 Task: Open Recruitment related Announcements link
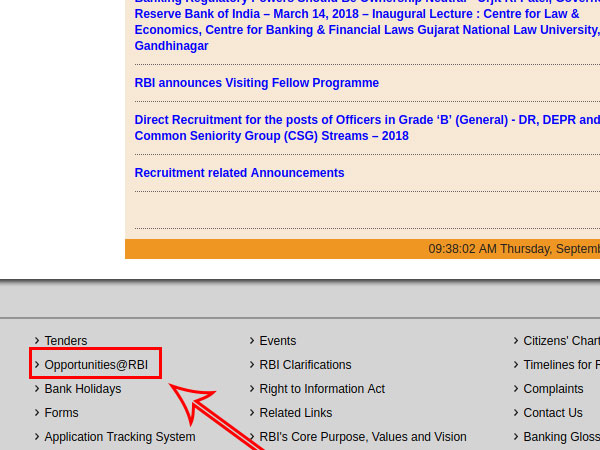pyautogui.click(x=239, y=173)
